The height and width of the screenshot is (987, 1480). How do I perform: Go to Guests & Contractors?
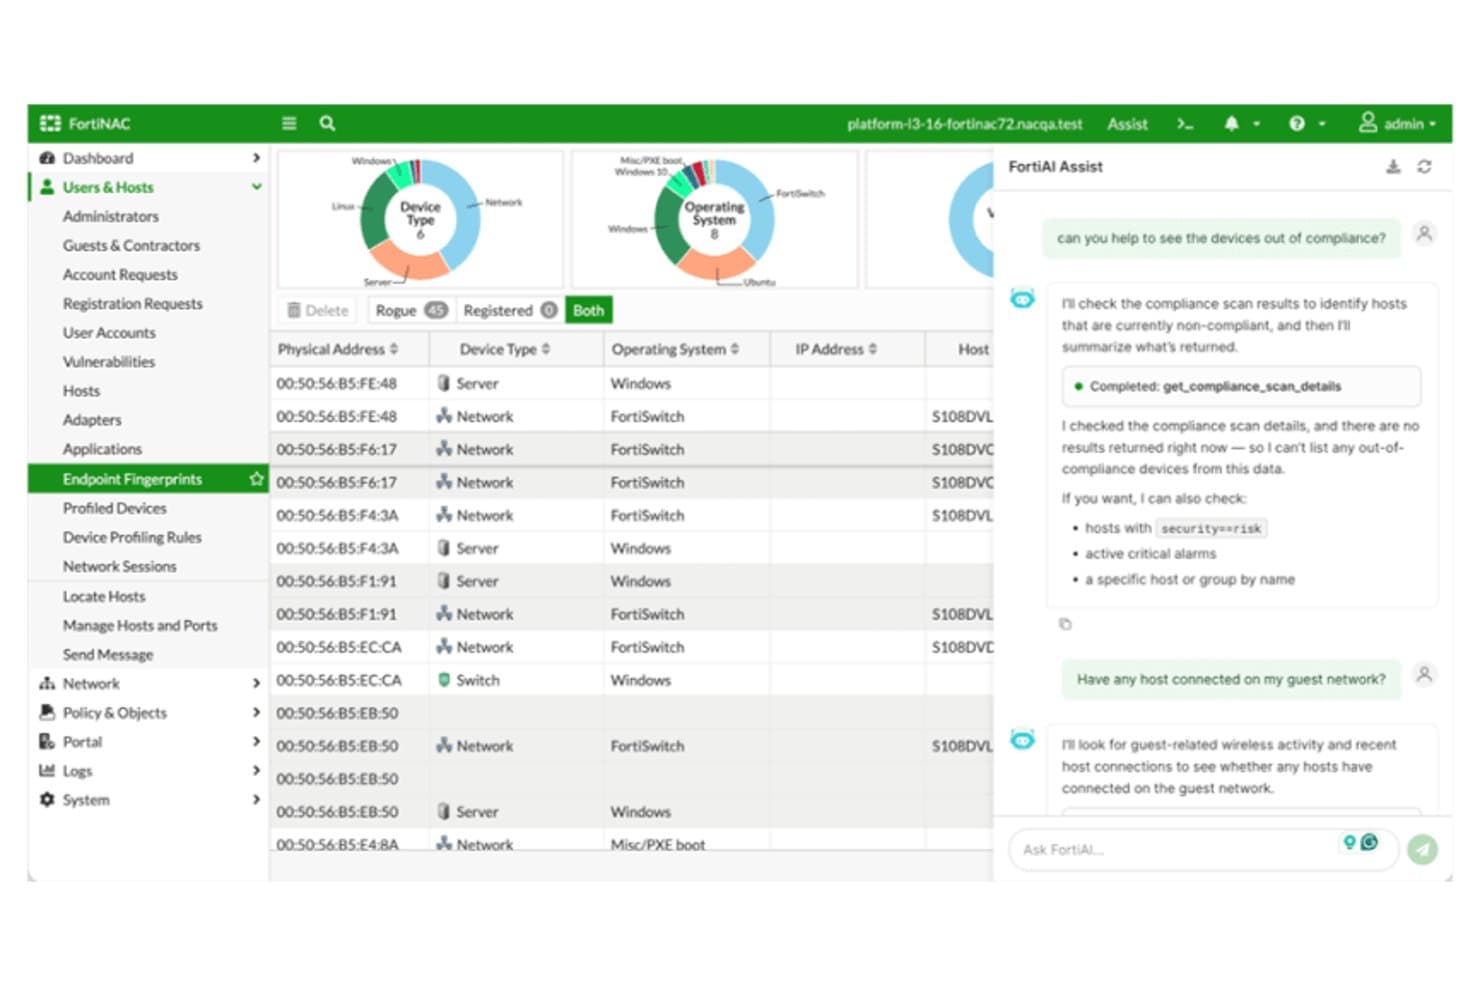pos(131,245)
